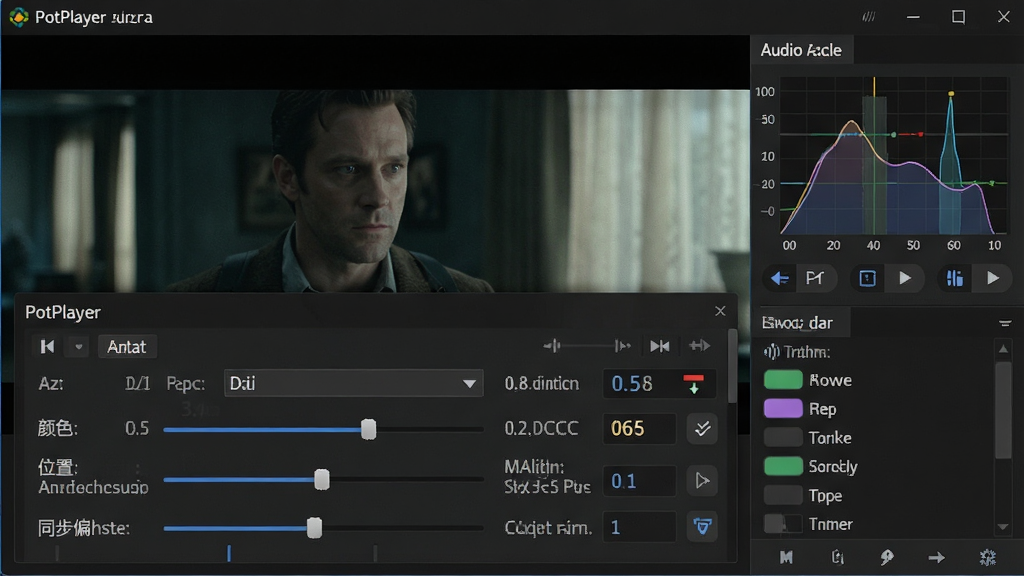Screen dimensions: 1024x576
Task: Toggle the swatch for Tnmer
Action: (783, 524)
